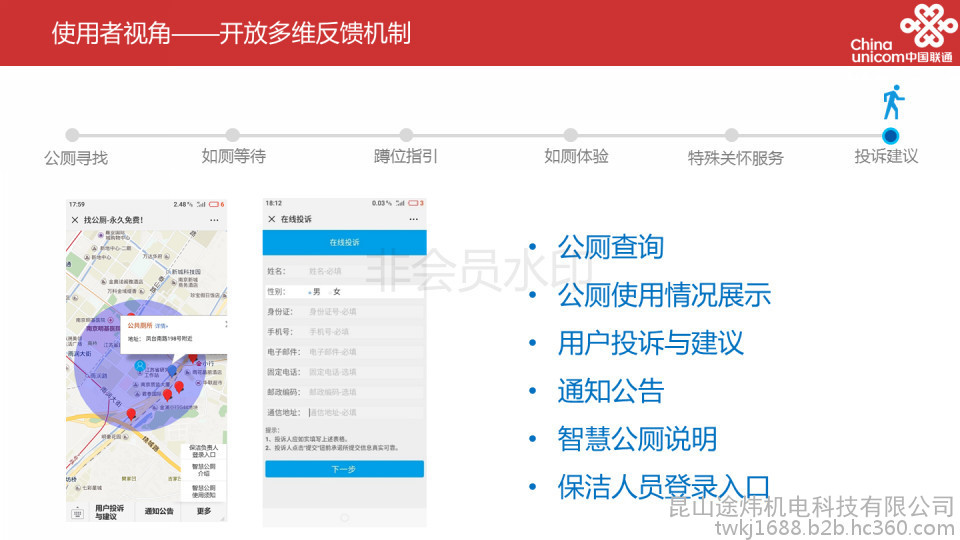Click the 如厕等待 timeline dot
Image resolution: width=960 pixels, height=540 pixels.
tap(233, 135)
